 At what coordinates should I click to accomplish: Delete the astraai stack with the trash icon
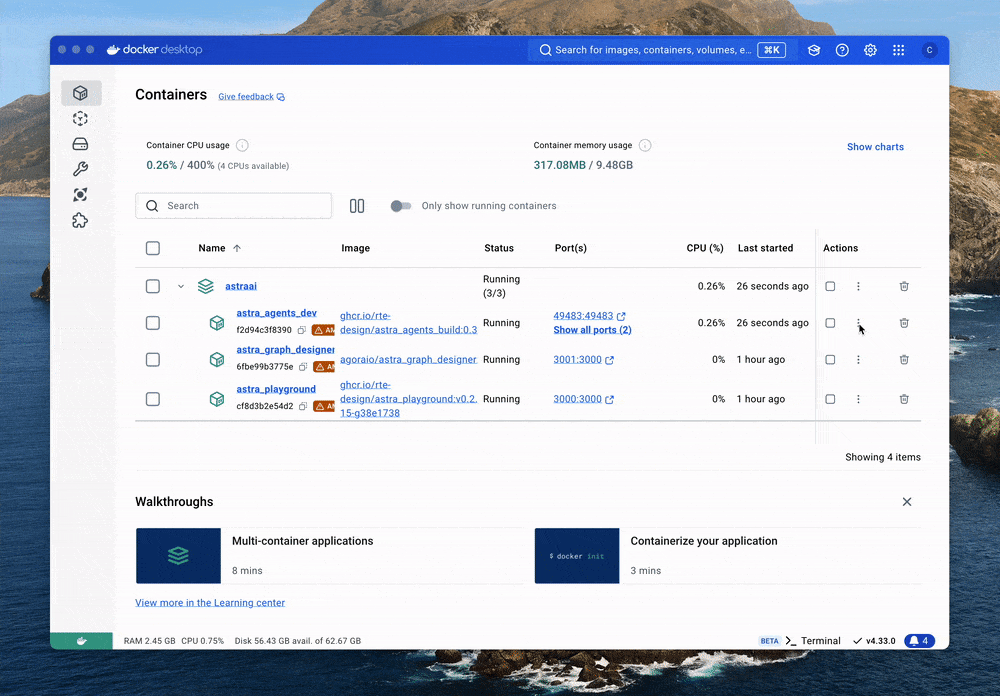(x=904, y=286)
